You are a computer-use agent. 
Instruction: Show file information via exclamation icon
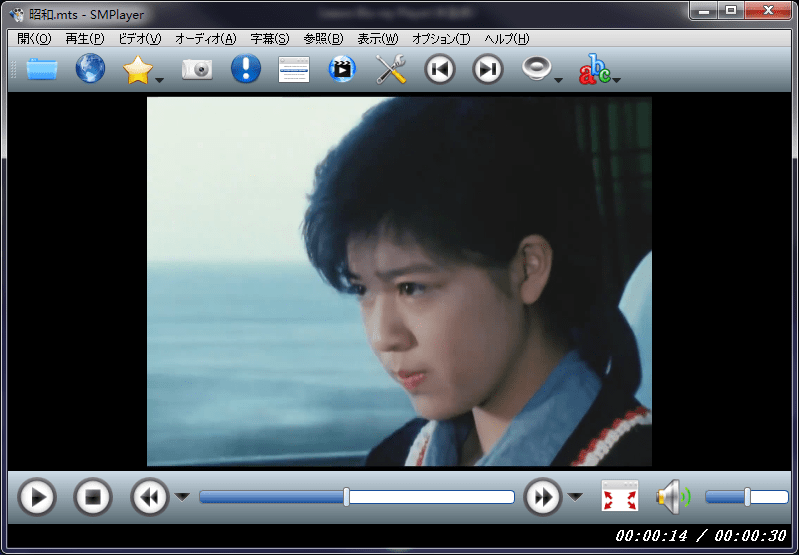pos(246,68)
